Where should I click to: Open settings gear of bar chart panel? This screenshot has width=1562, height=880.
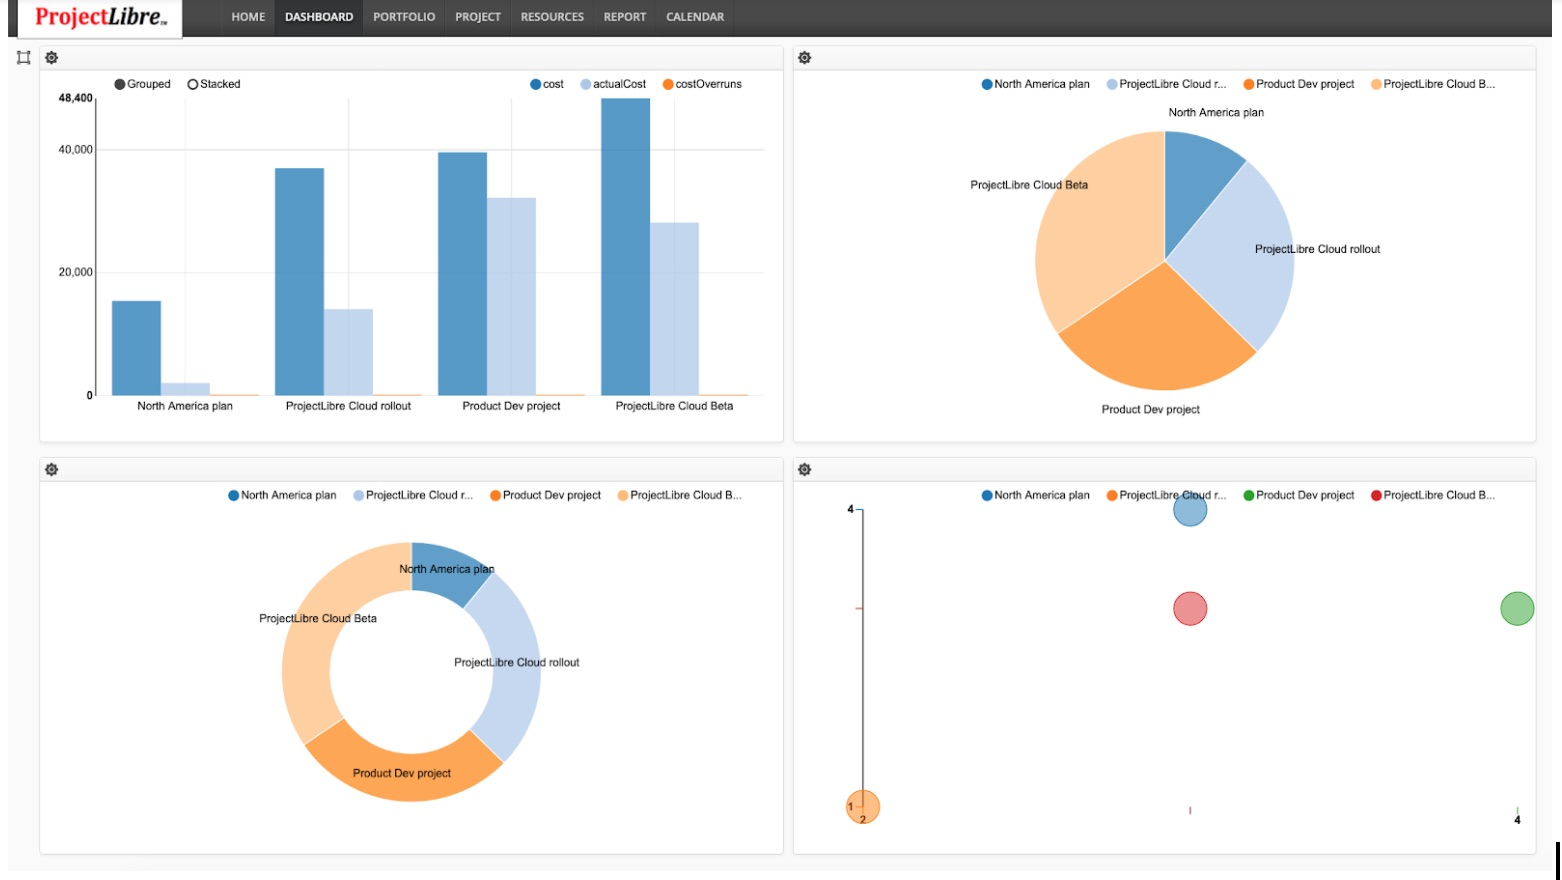[52, 58]
